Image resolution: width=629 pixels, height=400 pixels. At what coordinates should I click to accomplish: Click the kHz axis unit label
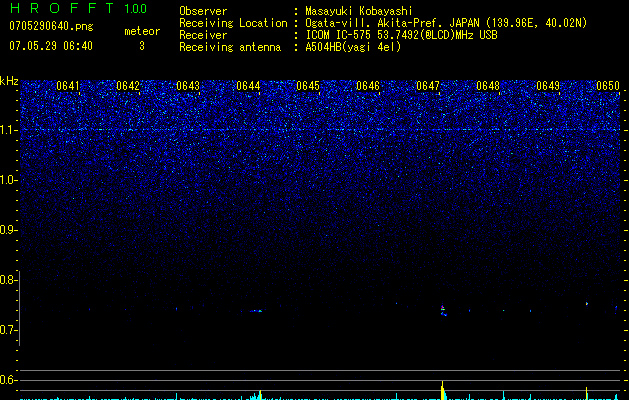(9, 81)
